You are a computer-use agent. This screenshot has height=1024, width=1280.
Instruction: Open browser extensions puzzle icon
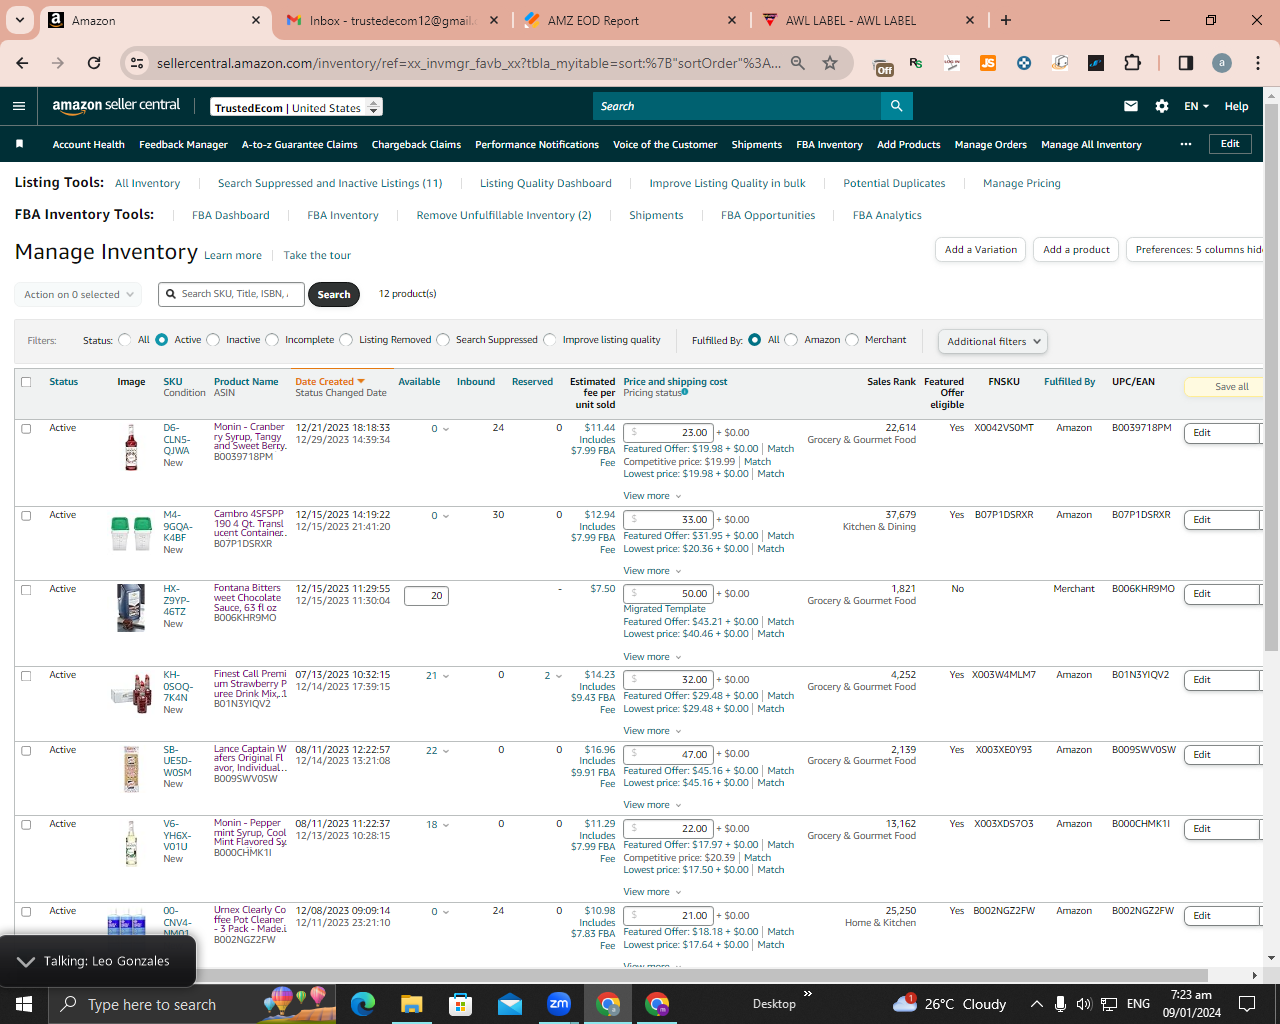(1132, 63)
